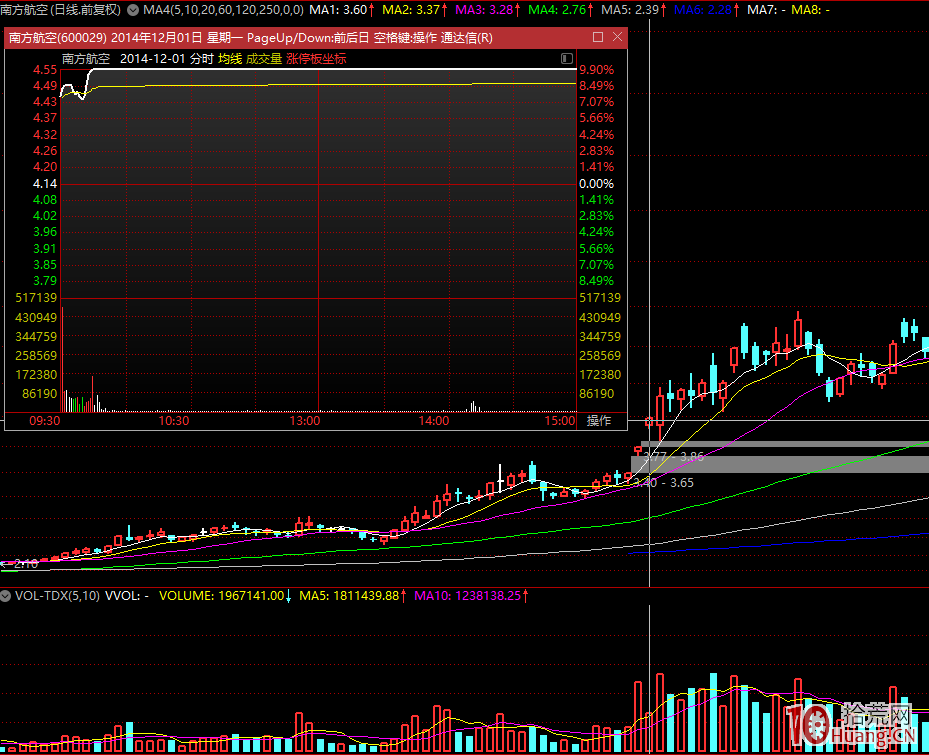Click the 4.14 previous close price label
The height and width of the screenshot is (755, 929).
pos(45,184)
